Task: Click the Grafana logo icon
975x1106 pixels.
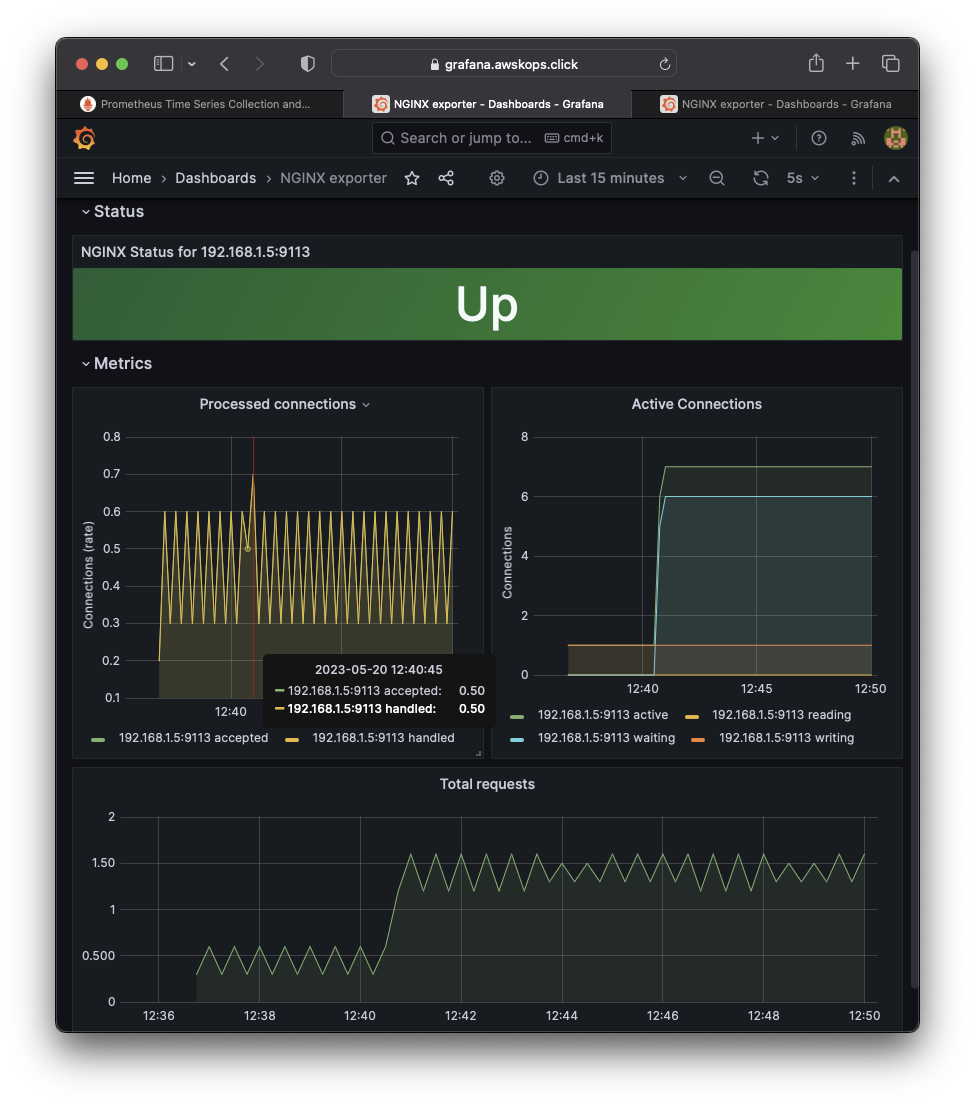Action: click(x=85, y=138)
